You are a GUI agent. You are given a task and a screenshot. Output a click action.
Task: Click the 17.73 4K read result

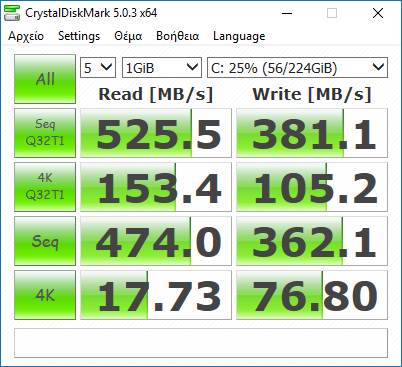point(156,295)
